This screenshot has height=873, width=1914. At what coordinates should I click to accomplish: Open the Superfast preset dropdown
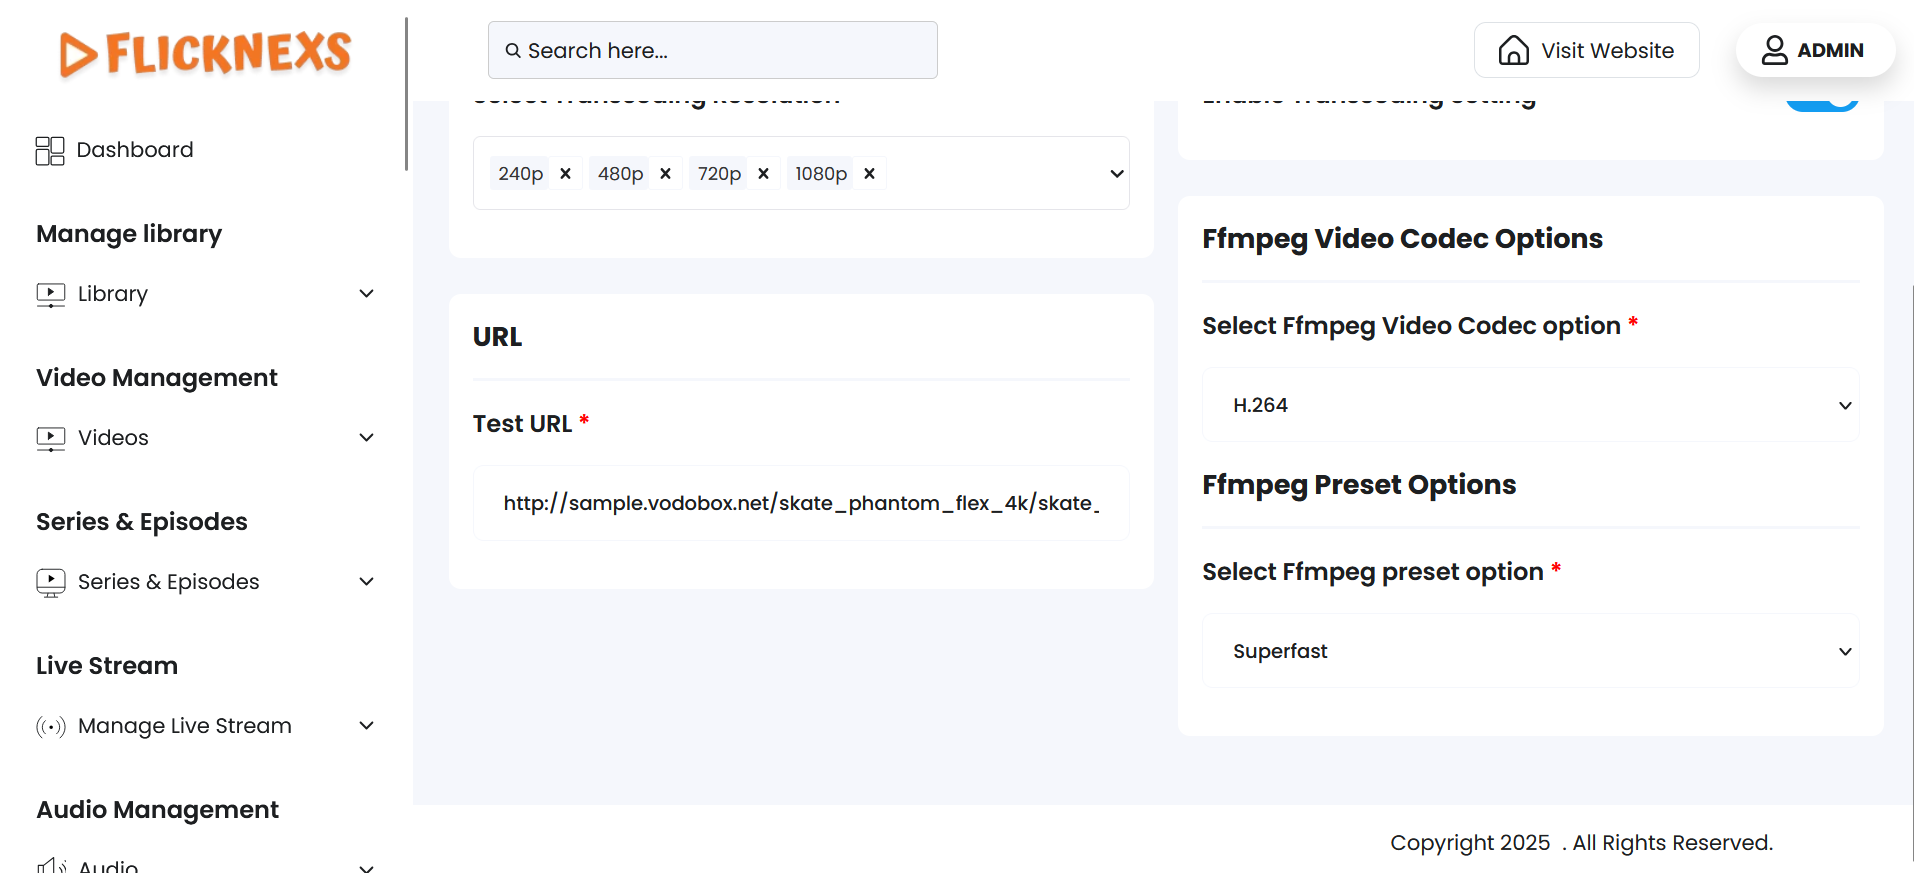click(1530, 651)
